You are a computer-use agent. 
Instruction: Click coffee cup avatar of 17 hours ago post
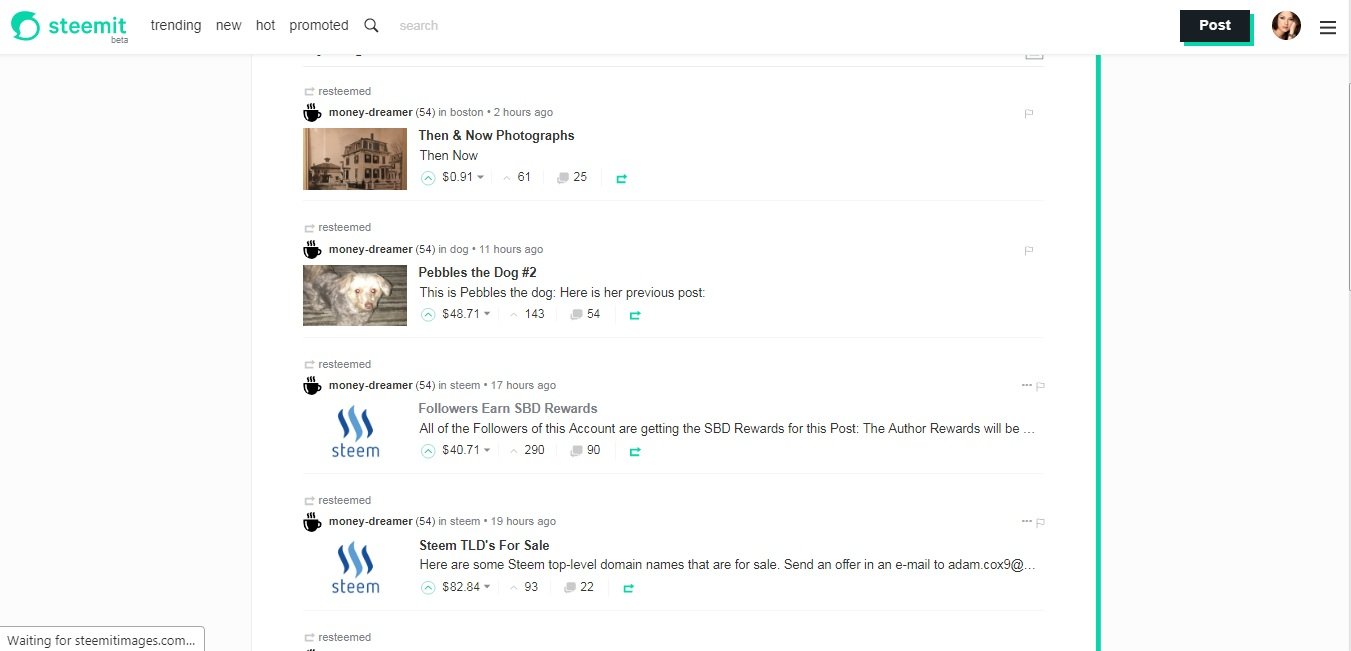tap(313, 385)
